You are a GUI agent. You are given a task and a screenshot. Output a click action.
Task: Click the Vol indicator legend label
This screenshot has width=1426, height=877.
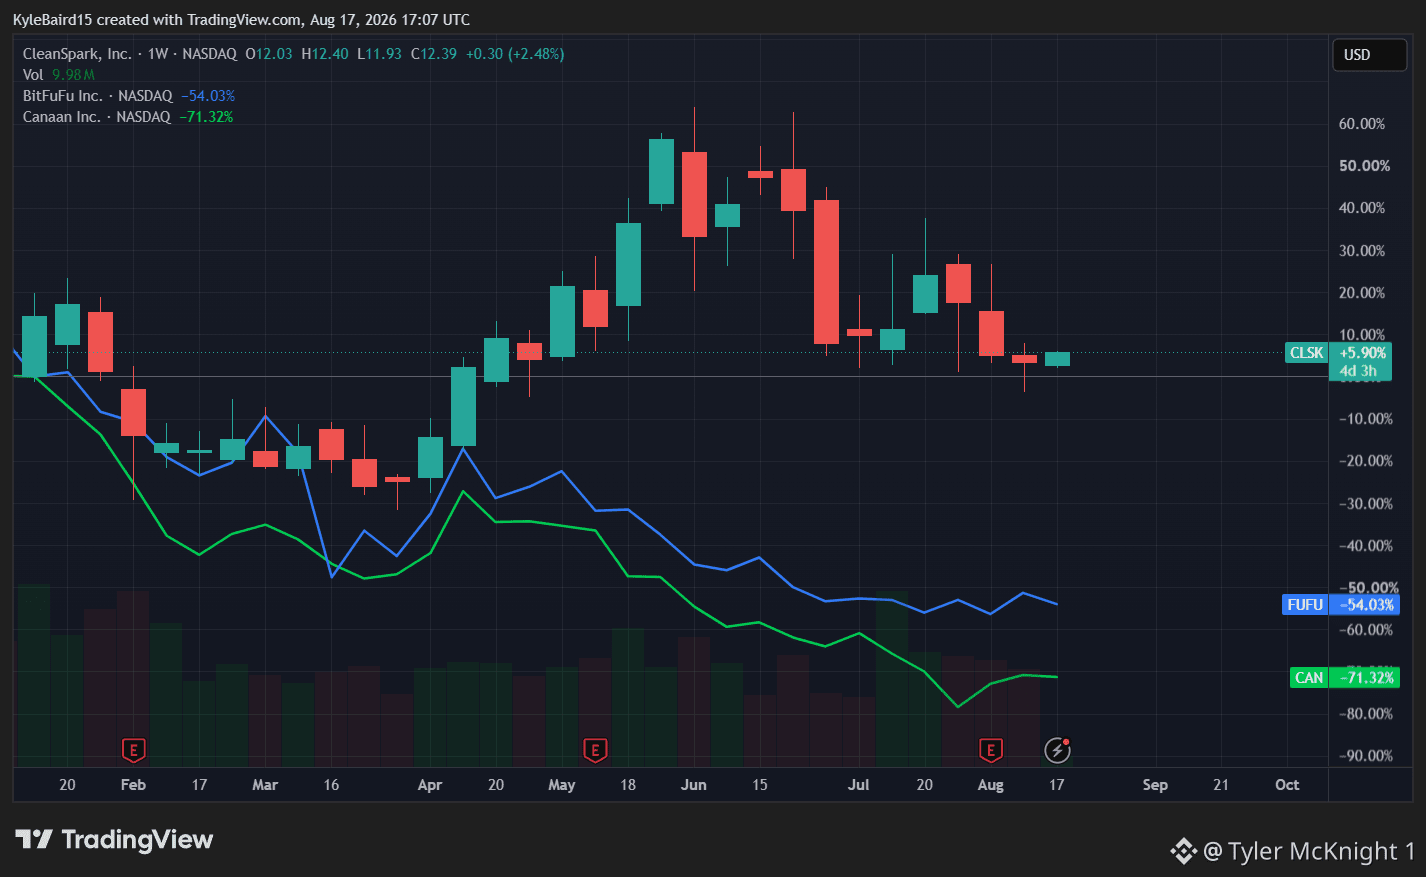[33, 75]
